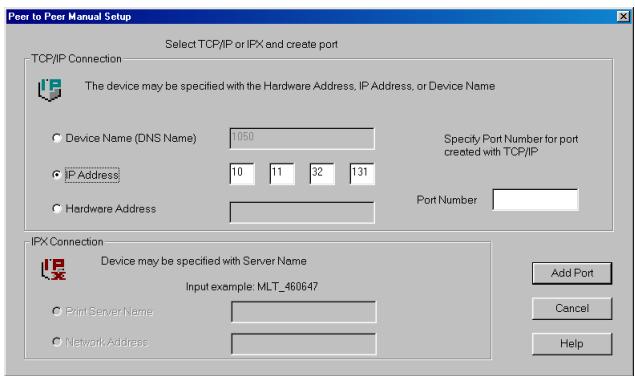Screen dimensions: 635x376
Task: Click the Network Address text field
Action: click(x=303, y=344)
